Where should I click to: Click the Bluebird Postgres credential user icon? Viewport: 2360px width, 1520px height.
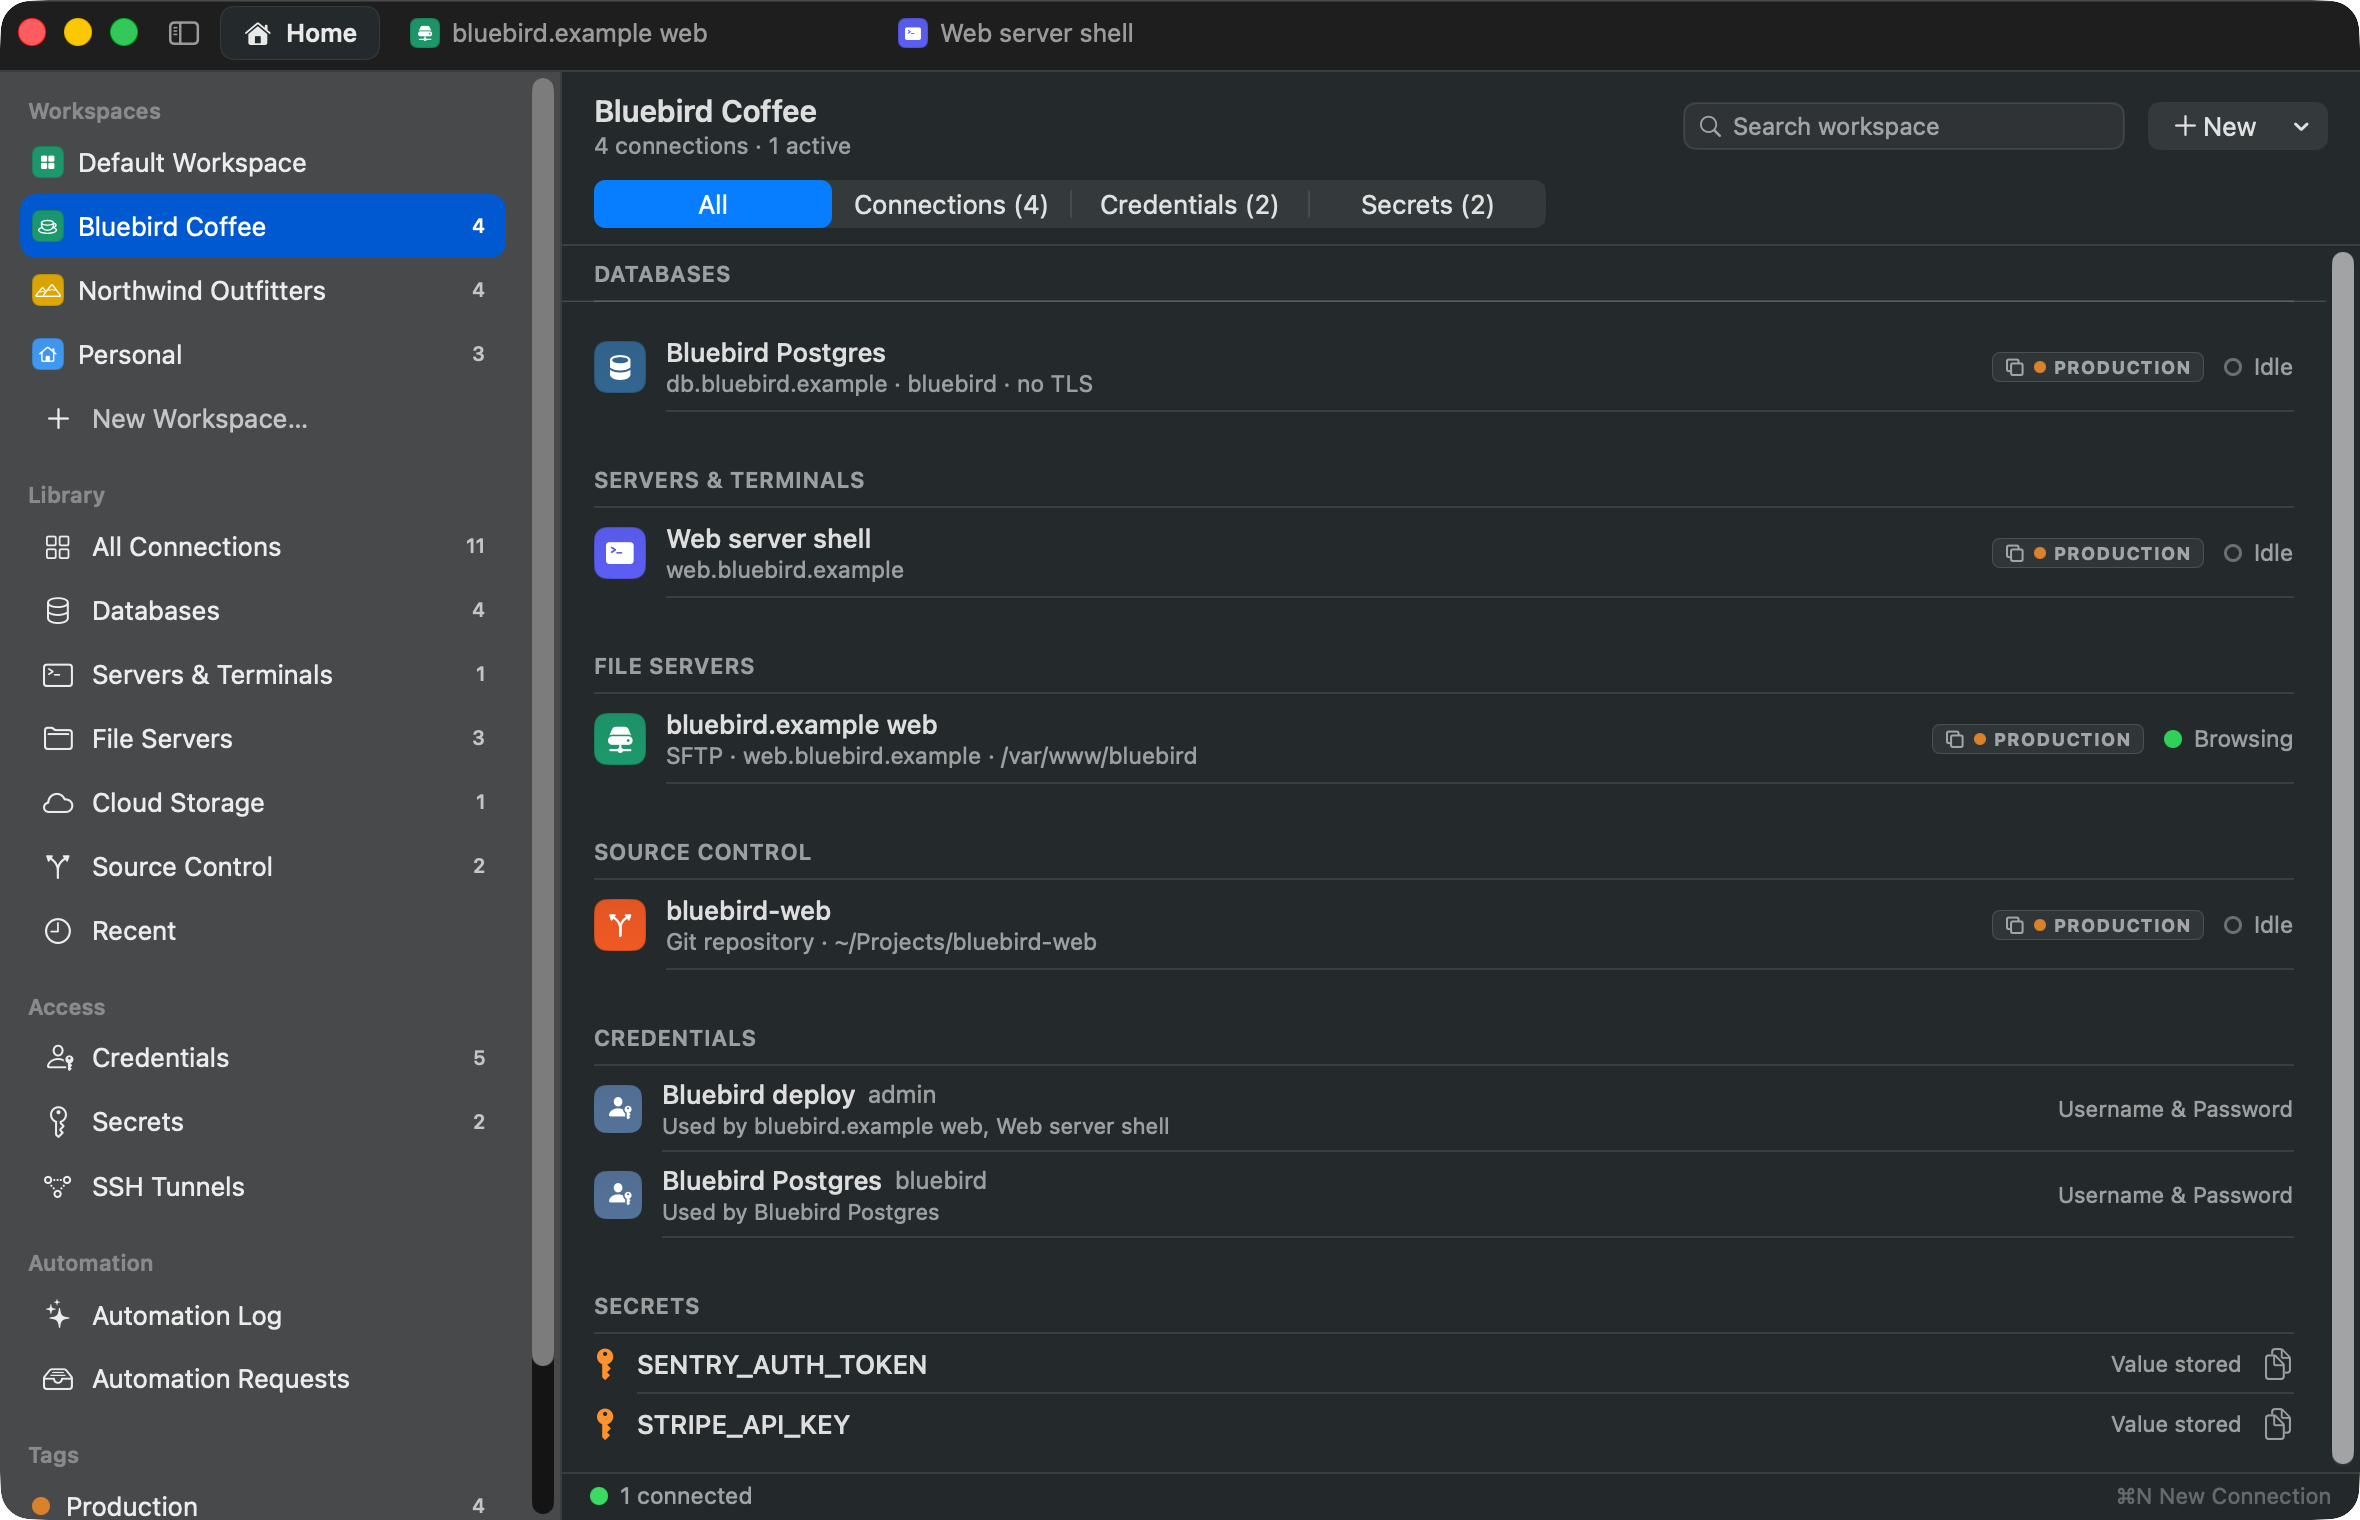point(618,1195)
